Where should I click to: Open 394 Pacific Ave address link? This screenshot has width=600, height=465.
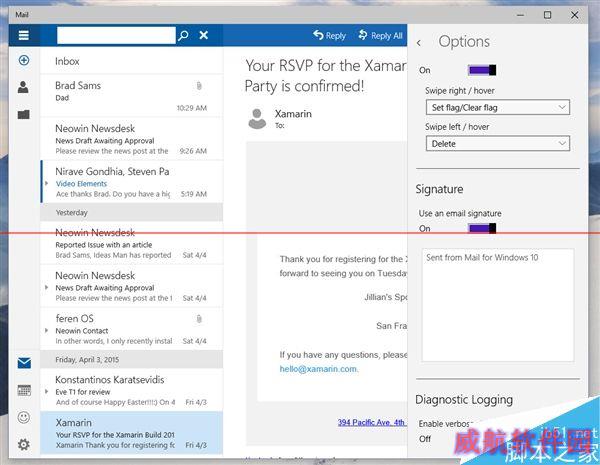click(x=371, y=422)
